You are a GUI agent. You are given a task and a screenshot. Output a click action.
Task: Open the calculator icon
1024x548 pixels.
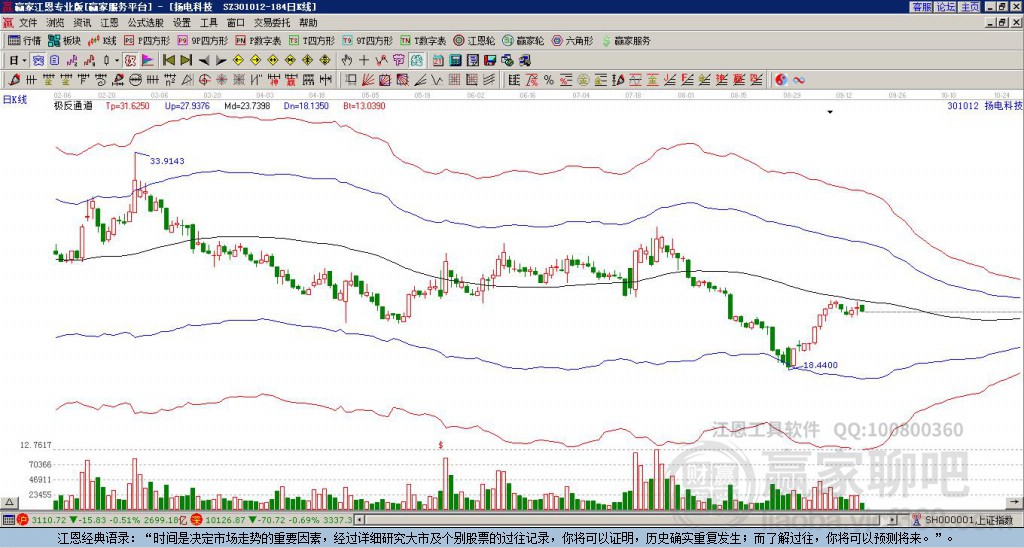coord(455,61)
